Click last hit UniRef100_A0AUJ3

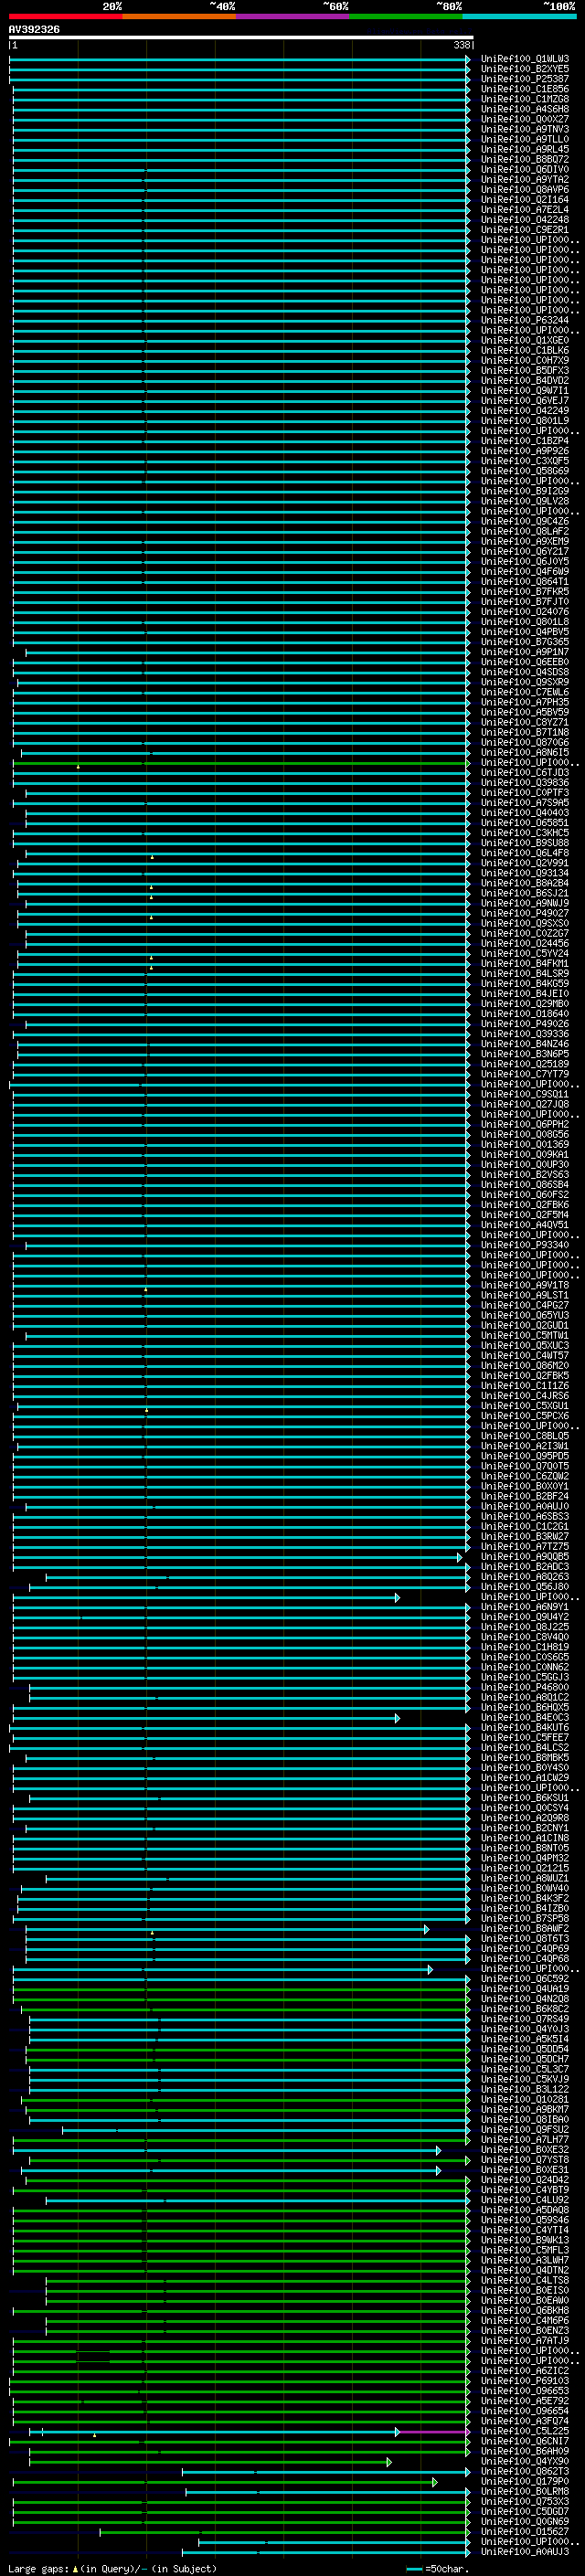tap(525, 2551)
